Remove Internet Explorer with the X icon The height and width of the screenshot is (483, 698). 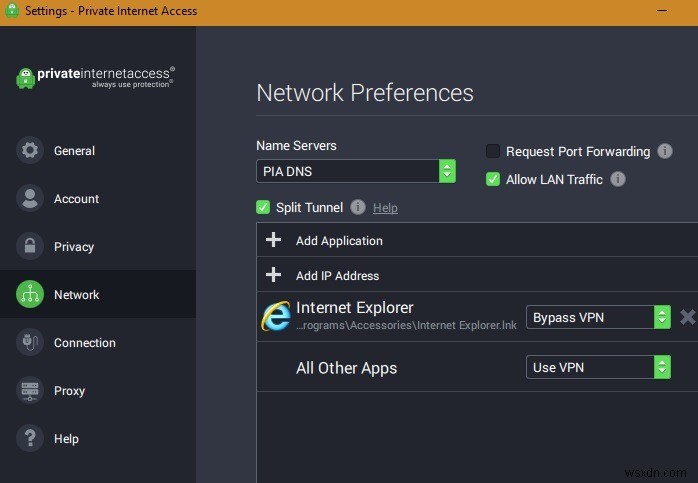coord(687,317)
